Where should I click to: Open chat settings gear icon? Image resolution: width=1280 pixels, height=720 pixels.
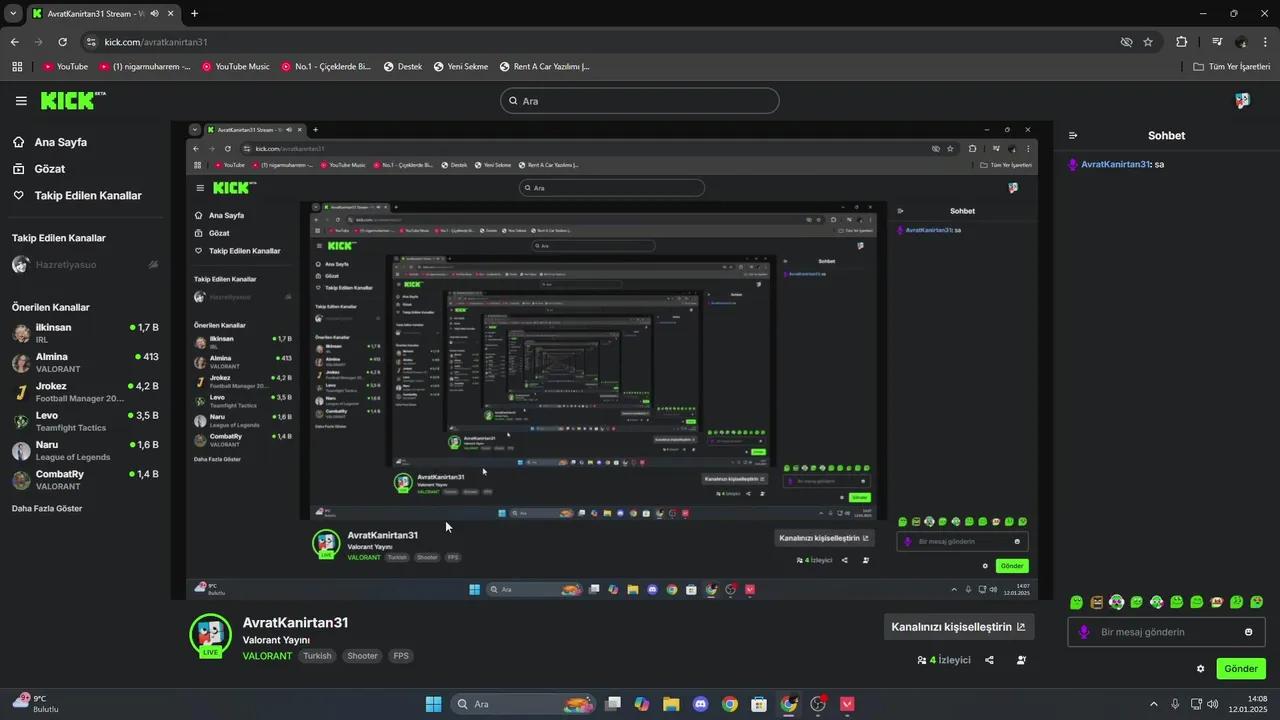pos(1200,669)
